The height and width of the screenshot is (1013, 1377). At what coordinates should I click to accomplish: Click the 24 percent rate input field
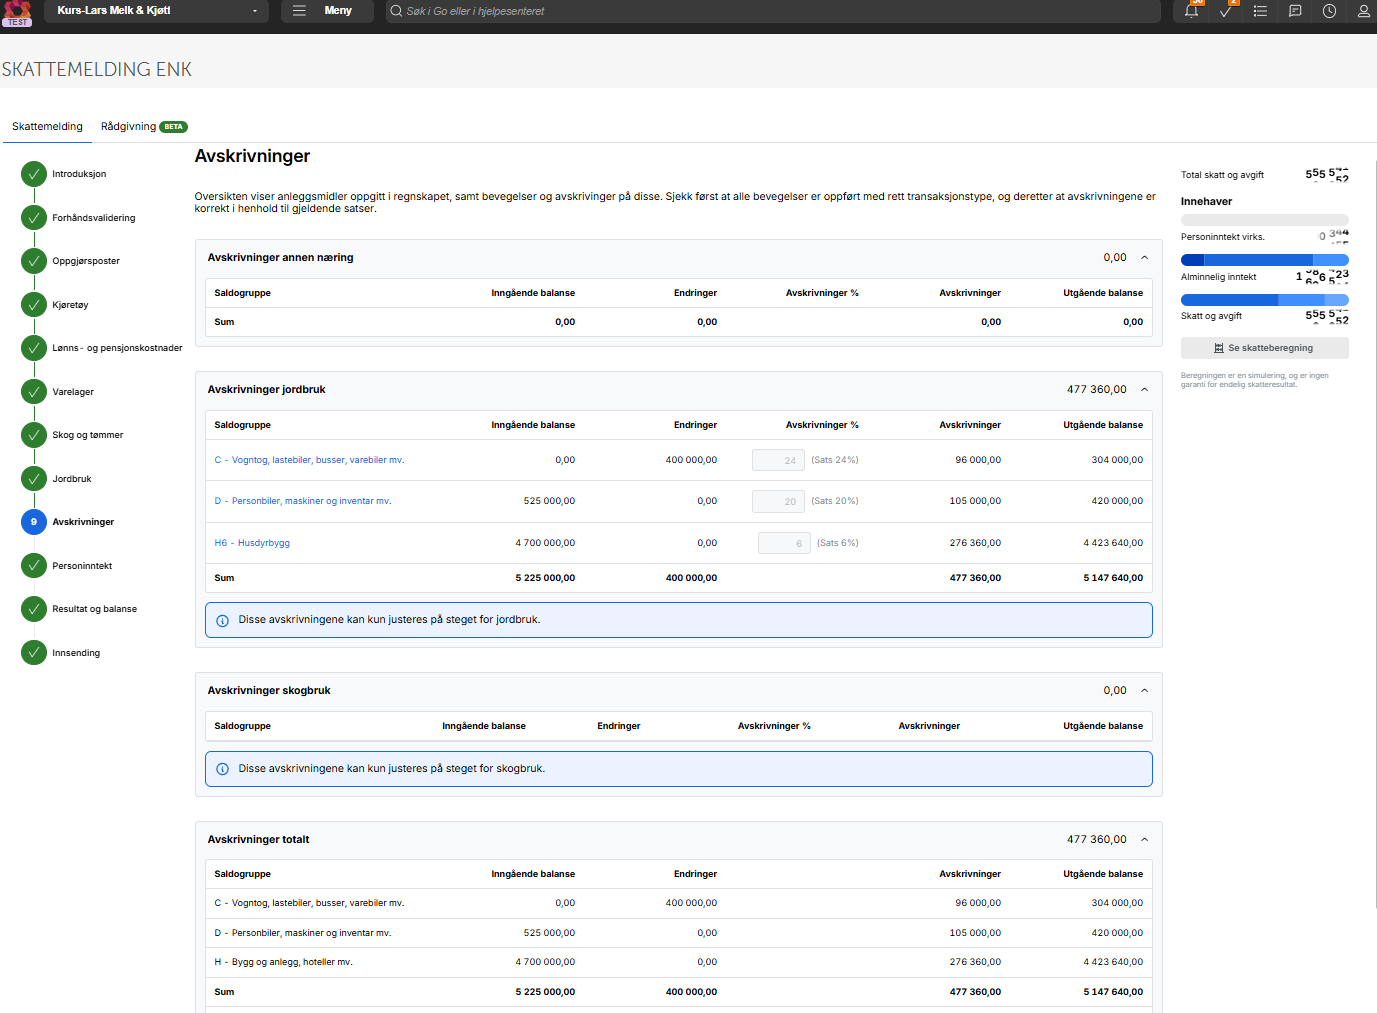coord(778,460)
